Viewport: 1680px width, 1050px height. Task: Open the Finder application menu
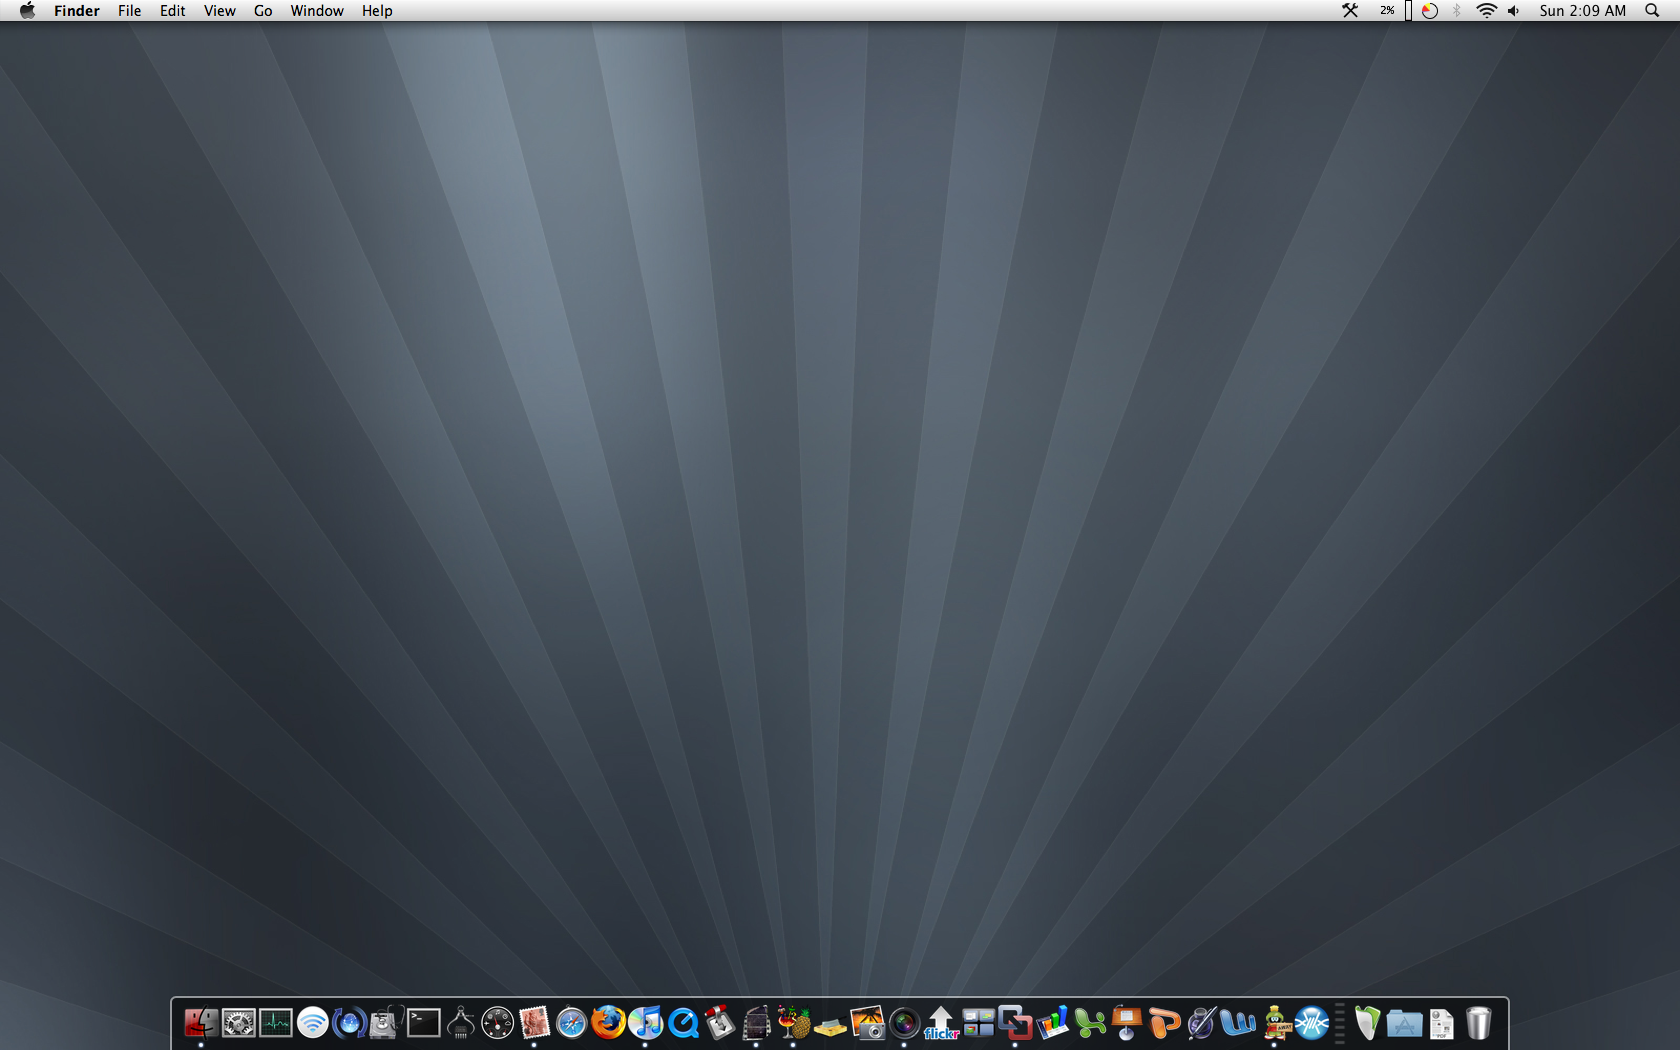point(77,11)
